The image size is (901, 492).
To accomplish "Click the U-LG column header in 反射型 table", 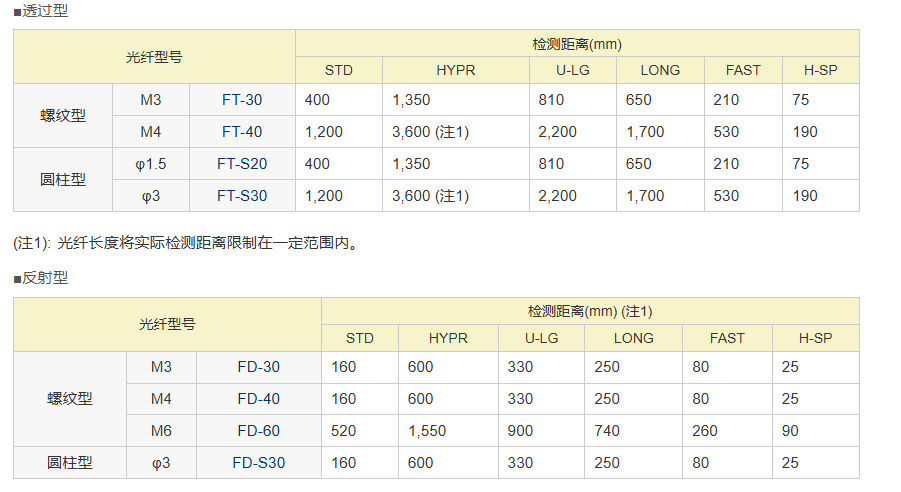I will [x=541, y=338].
